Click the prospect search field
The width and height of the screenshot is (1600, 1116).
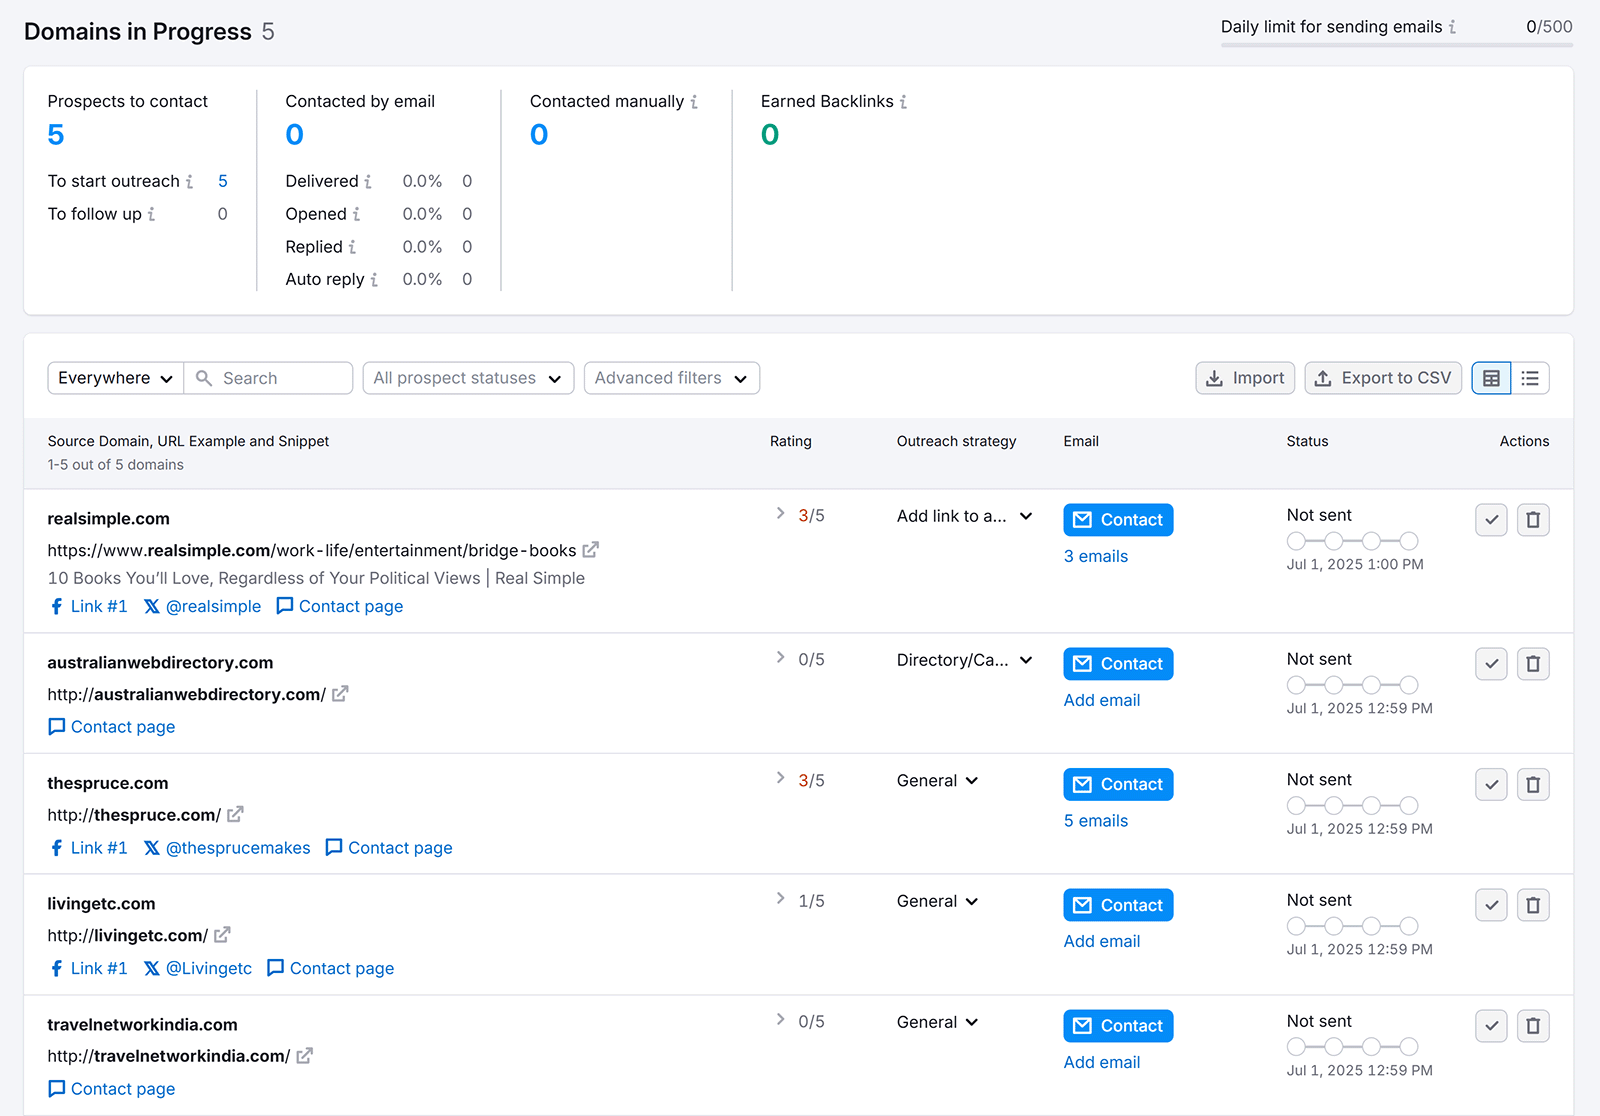tap(268, 378)
